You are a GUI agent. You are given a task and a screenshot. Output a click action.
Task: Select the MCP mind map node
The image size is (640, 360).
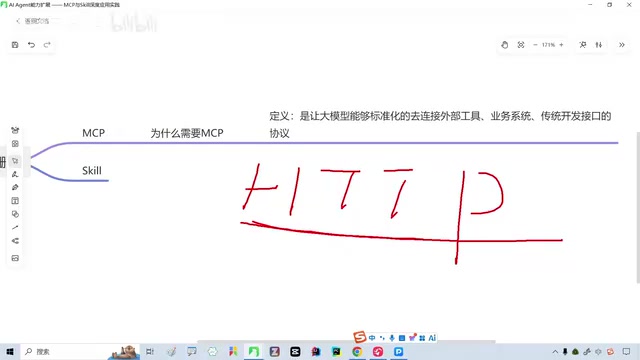click(x=93, y=133)
